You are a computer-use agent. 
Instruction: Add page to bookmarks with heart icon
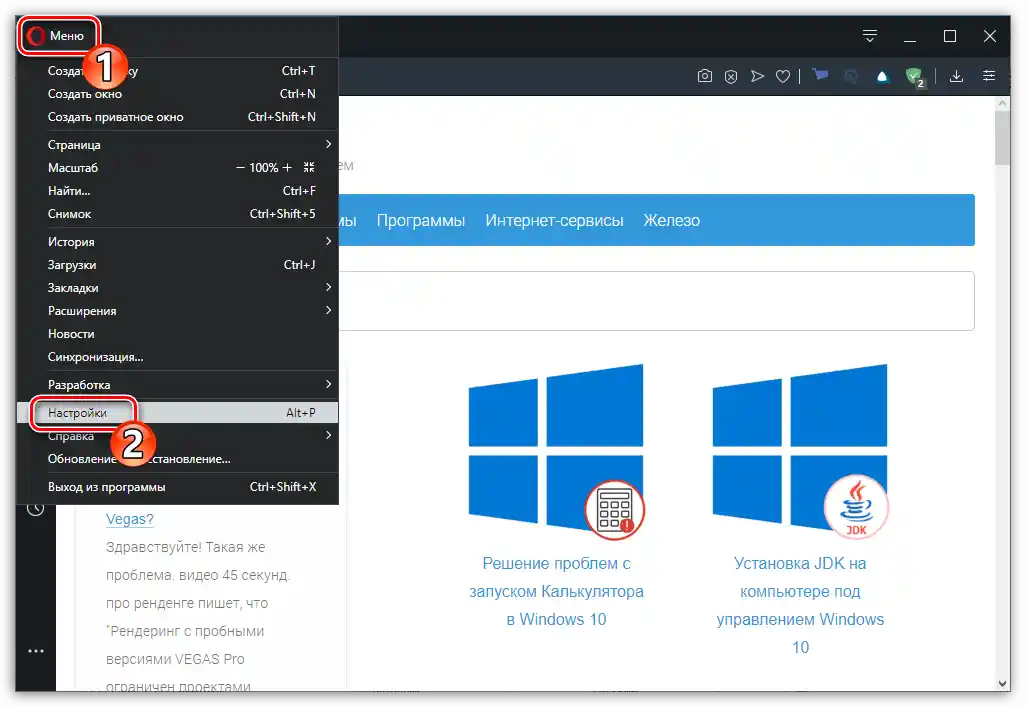(783, 77)
